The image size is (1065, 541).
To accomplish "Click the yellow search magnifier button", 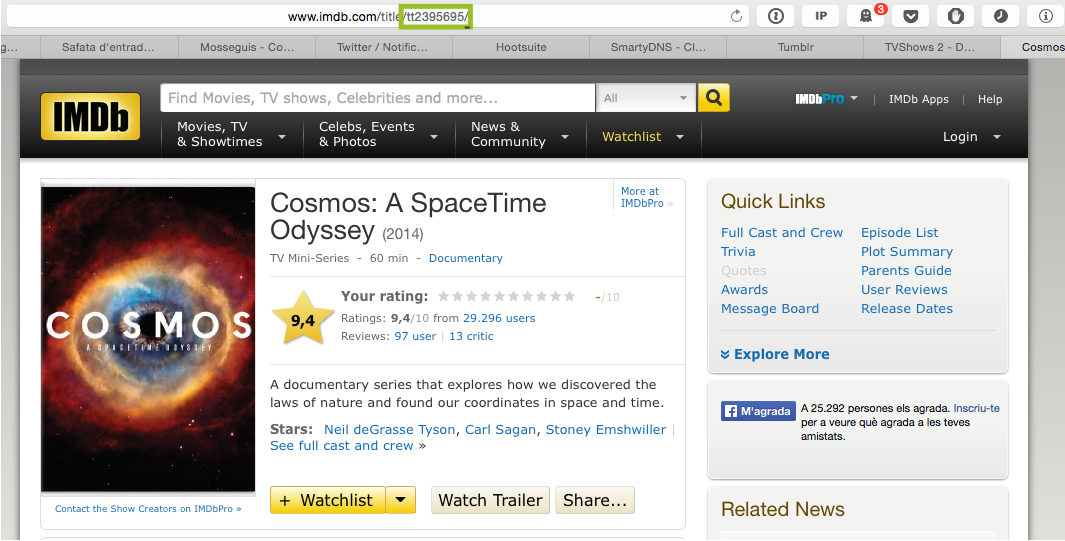I will [713, 98].
